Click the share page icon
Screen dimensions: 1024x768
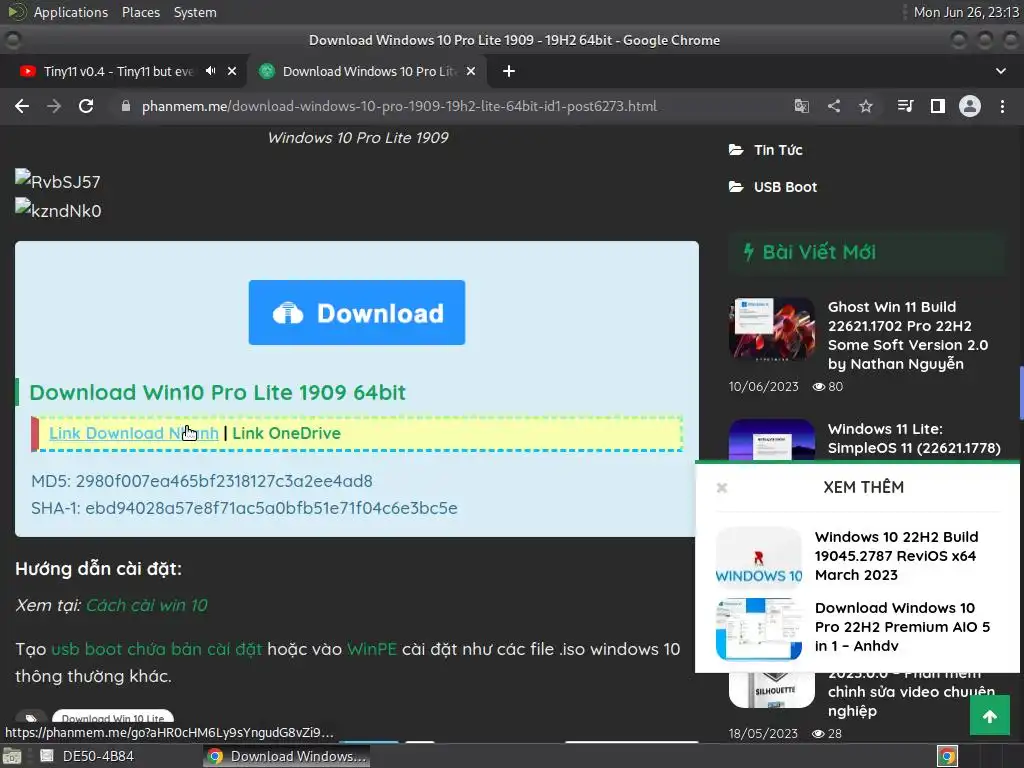pos(834,106)
